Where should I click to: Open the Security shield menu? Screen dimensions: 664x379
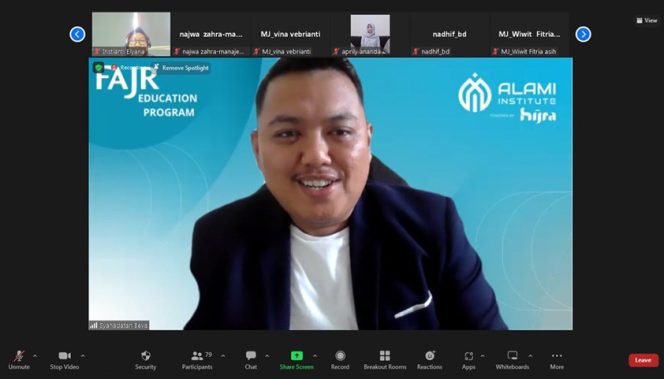click(x=146, y=360)
